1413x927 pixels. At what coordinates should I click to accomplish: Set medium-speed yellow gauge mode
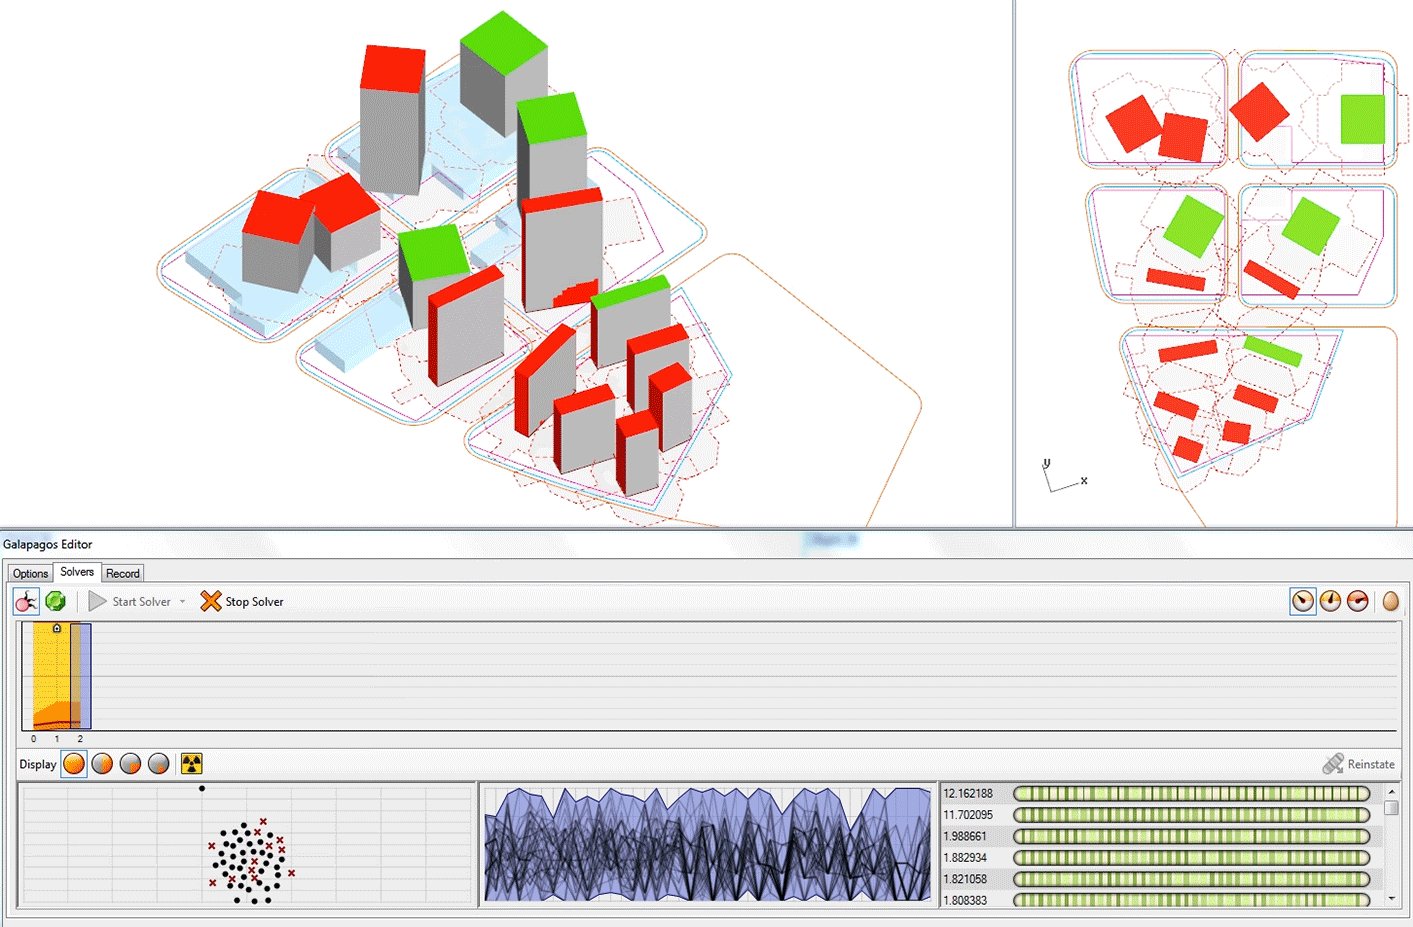(1330, 601)
